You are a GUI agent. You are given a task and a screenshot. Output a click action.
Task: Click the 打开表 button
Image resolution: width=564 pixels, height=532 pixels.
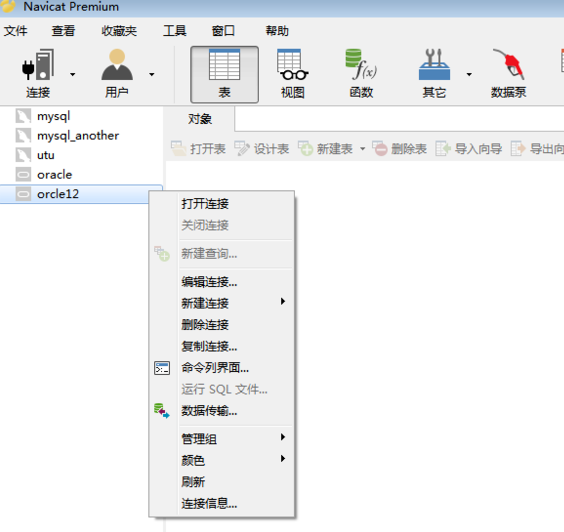pos(198,148)
